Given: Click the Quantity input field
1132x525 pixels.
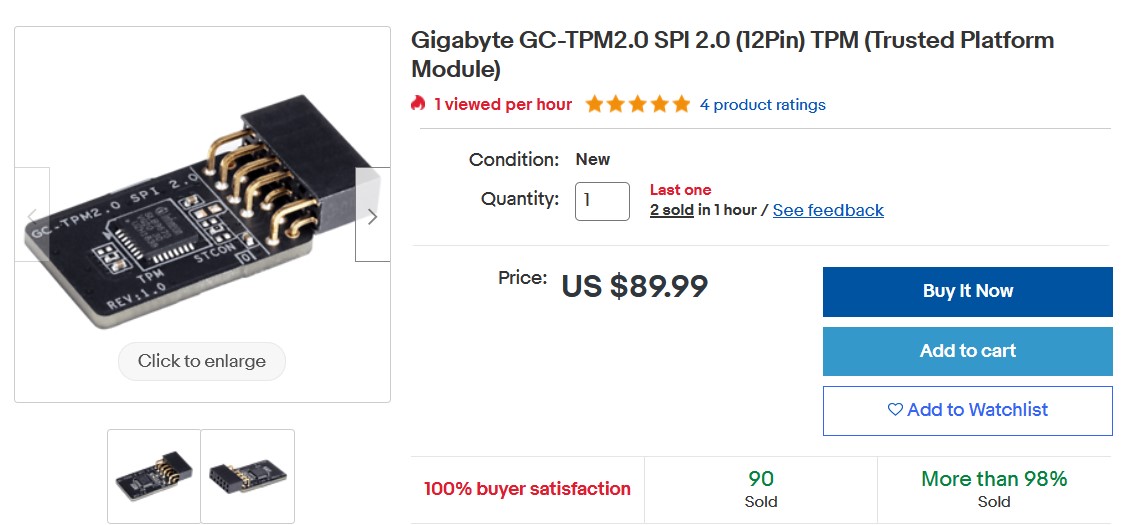Looking at the screenshot, I should 602,201.
